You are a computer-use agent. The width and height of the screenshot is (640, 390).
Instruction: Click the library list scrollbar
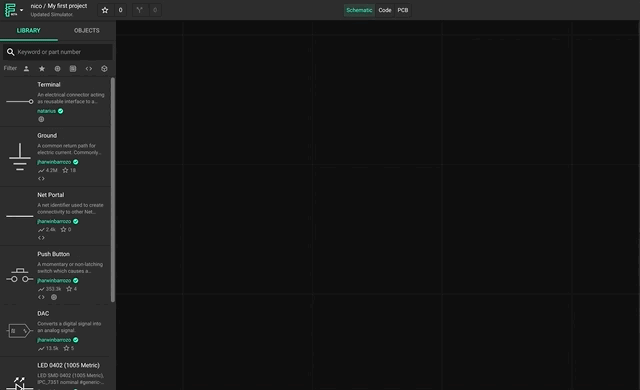(x=113, y=190)
